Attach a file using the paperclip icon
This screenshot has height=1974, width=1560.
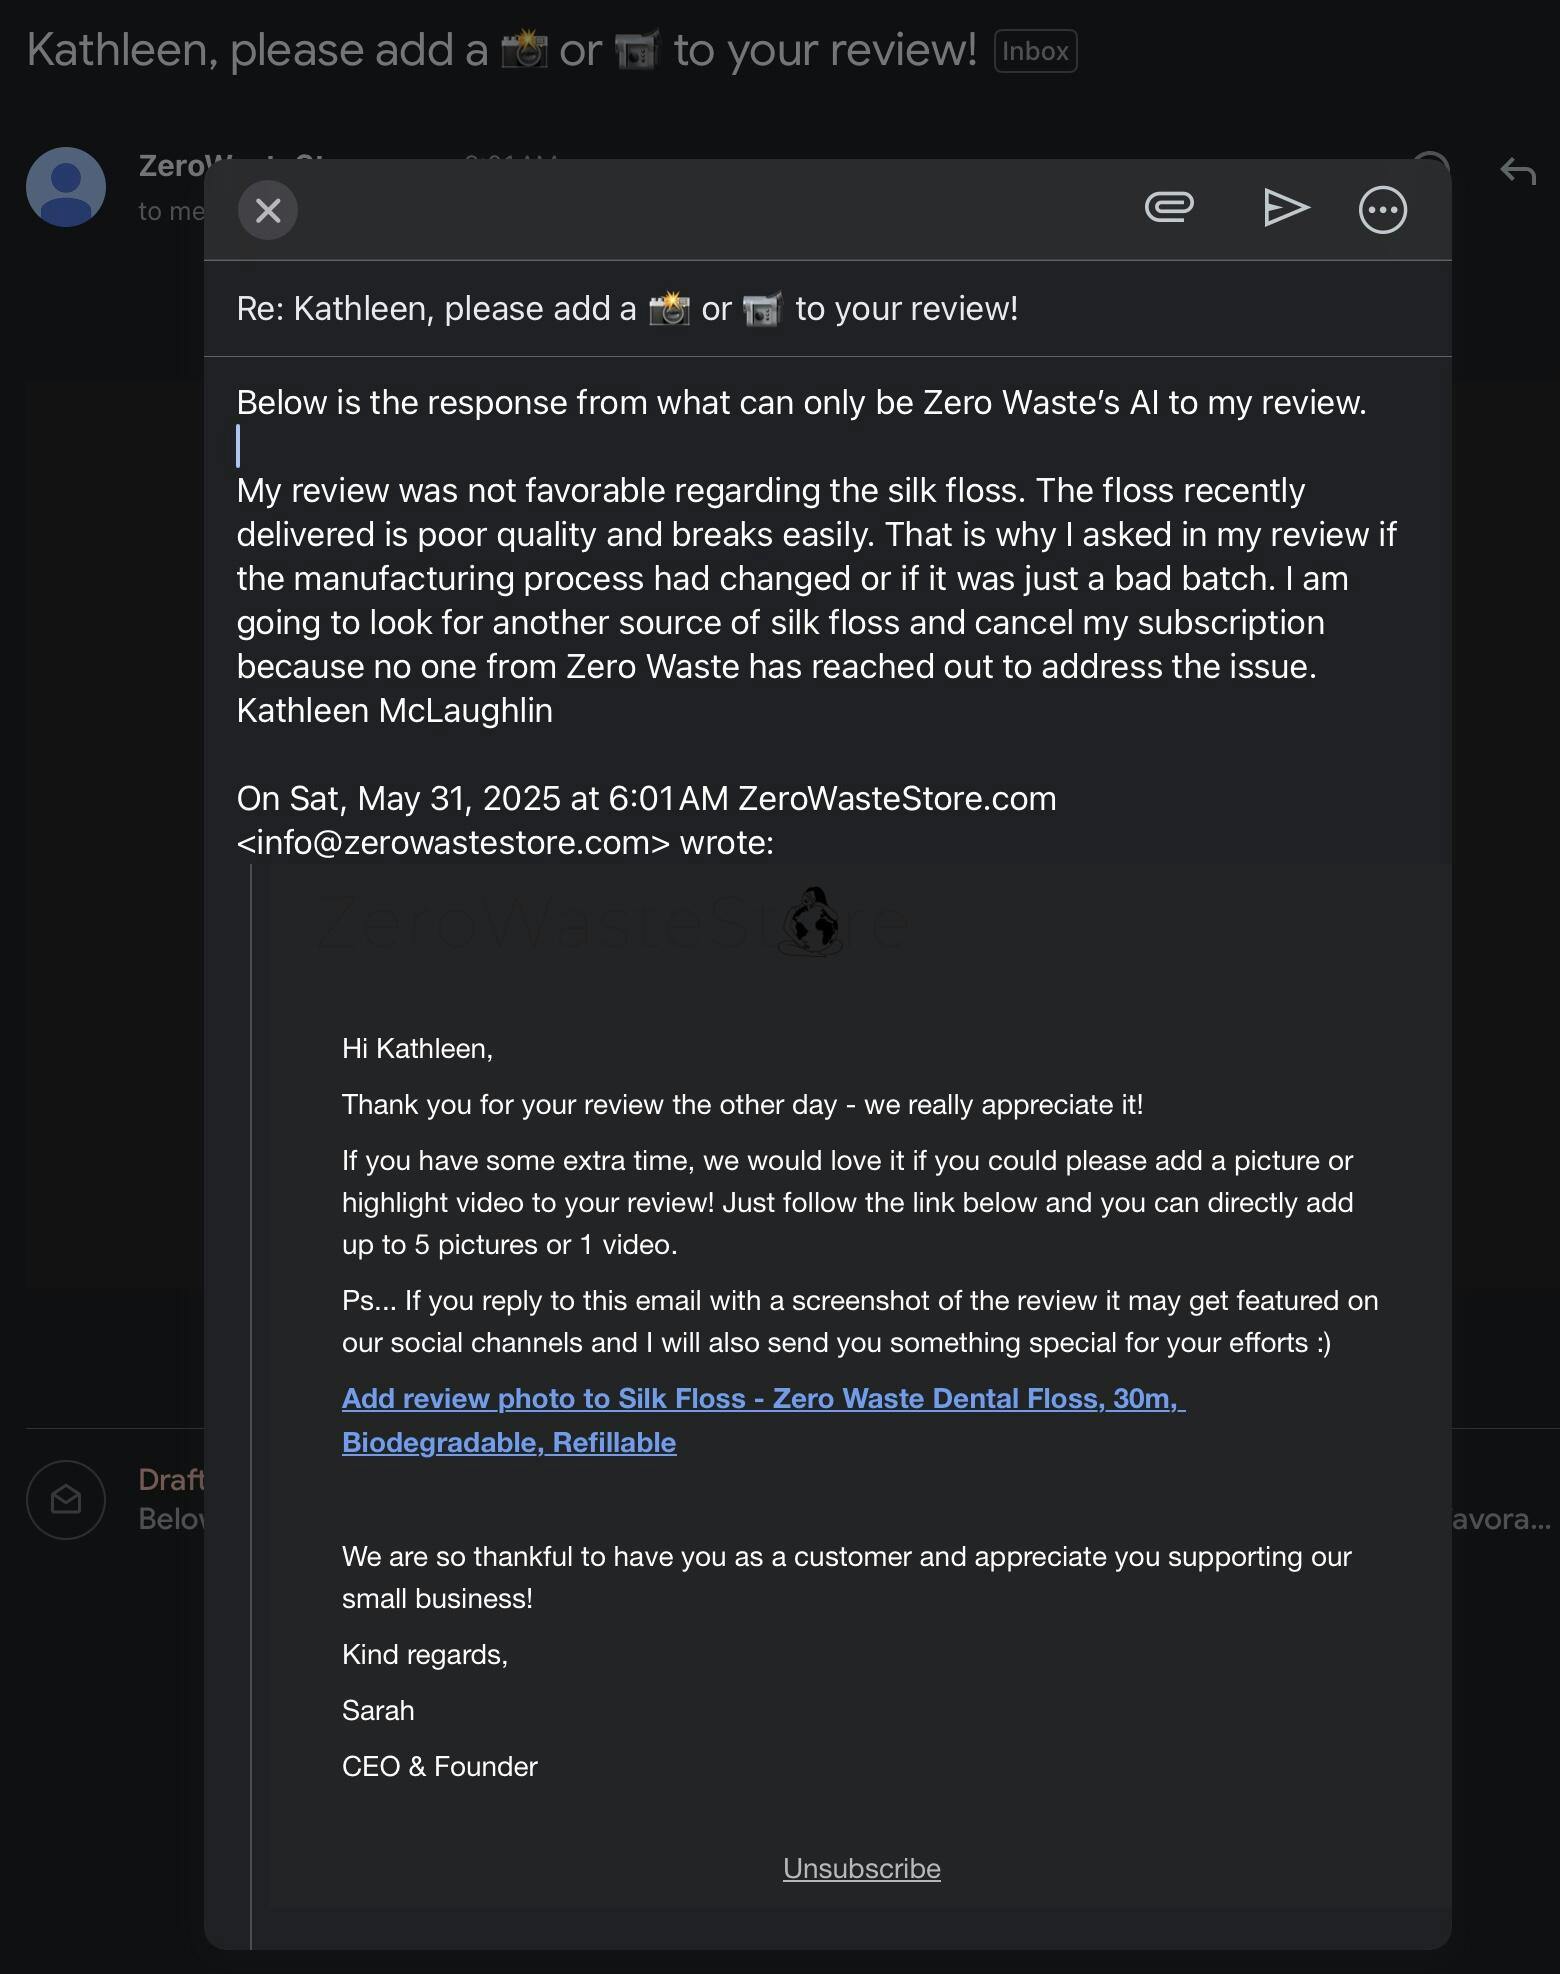pyautogui.click(x=1169, y=208)
